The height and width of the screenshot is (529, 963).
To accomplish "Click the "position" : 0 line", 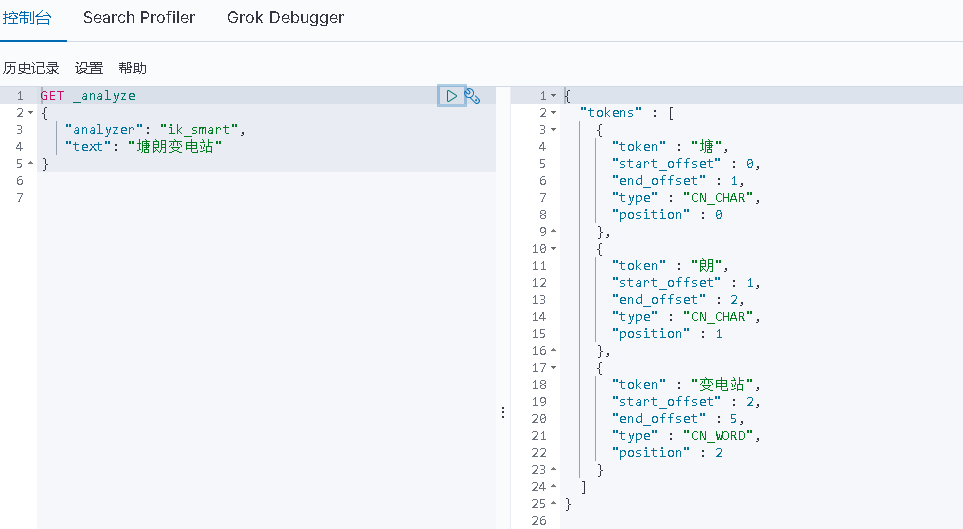I will pyautogui.click(x=667, y=214).
